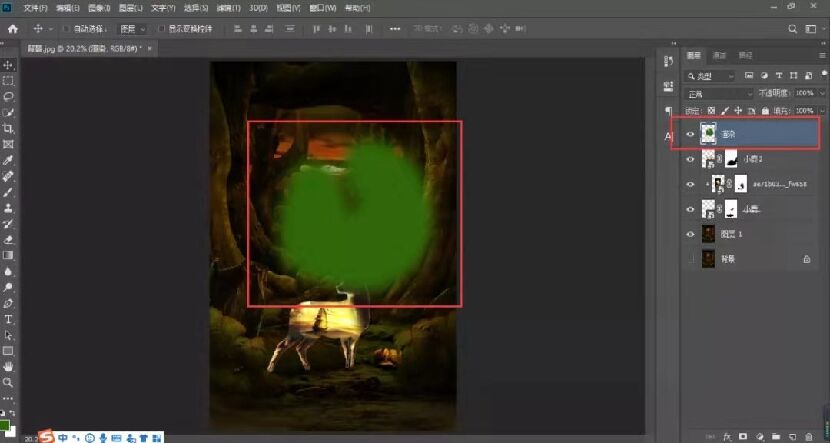This screenshot has height=443, width=830.
Task: Select the Zoom tool
Action: coord(8,382)
